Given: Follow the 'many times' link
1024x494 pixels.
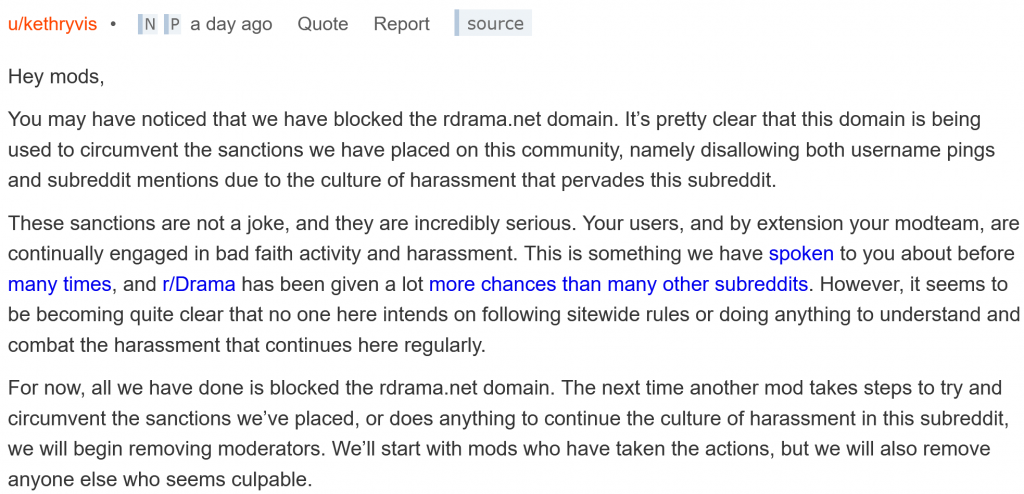Looking at the screenshot, I should point(59,284).
